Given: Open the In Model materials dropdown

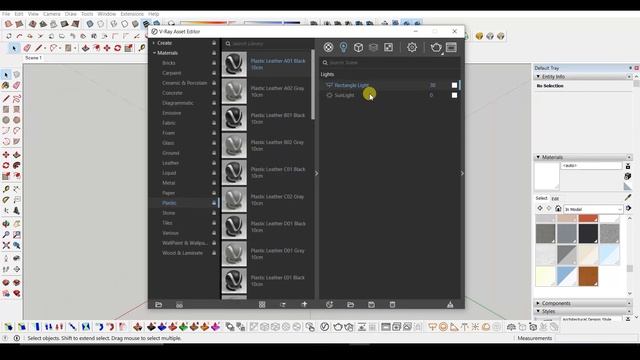Looking at the screenshot, I should [593, 209].
